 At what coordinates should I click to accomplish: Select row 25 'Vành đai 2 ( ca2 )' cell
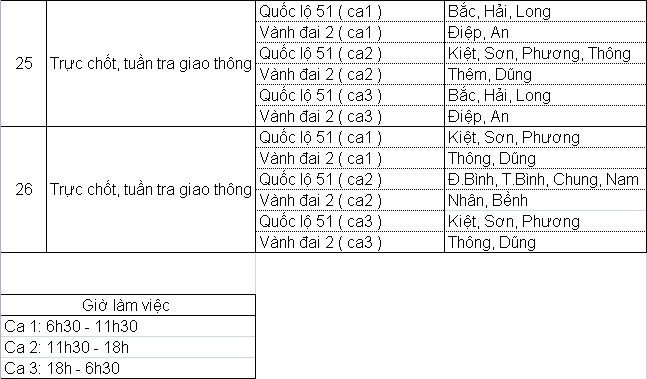tap(350, 74)
